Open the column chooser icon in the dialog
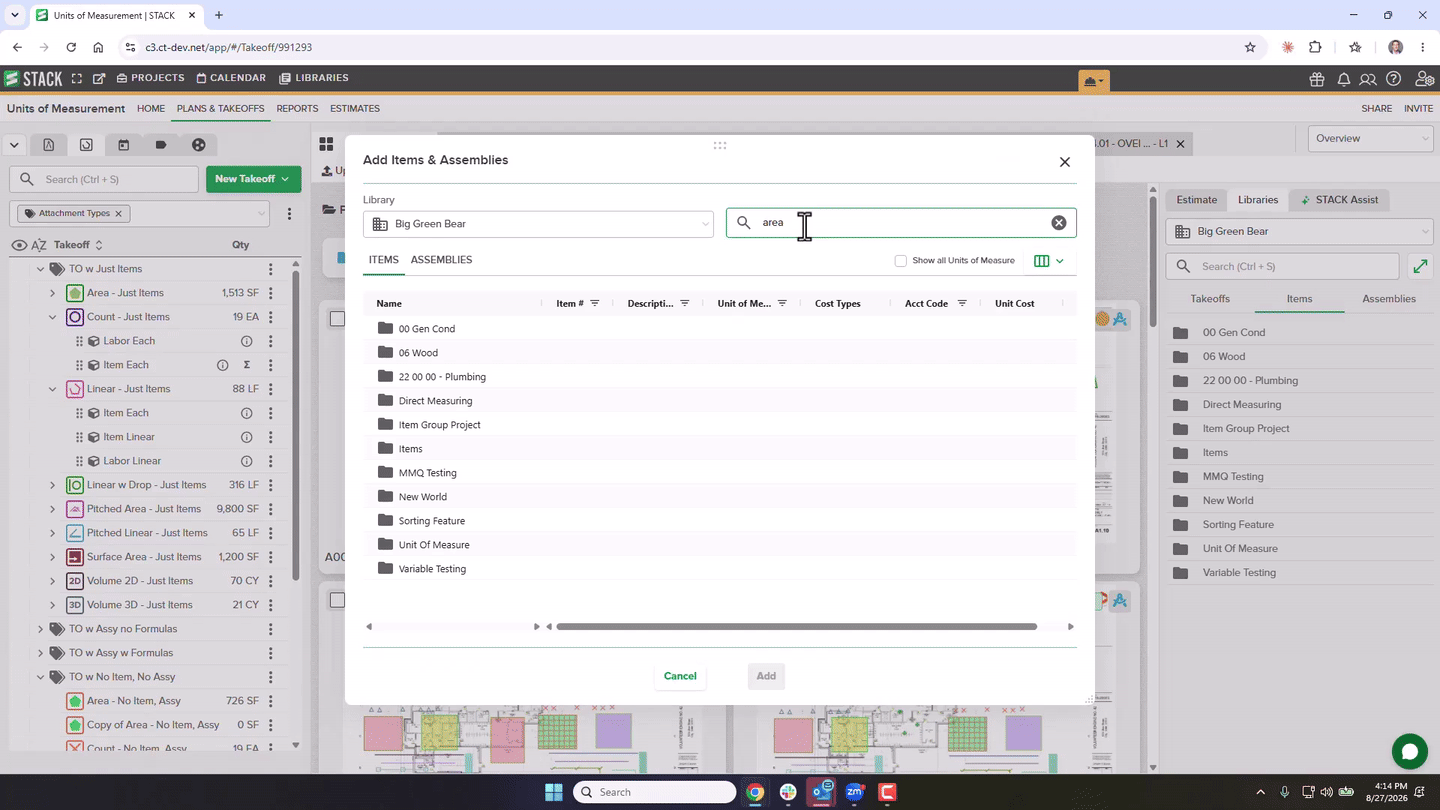The height and width of the screenshot is (810, 1440). point(1042,261)
